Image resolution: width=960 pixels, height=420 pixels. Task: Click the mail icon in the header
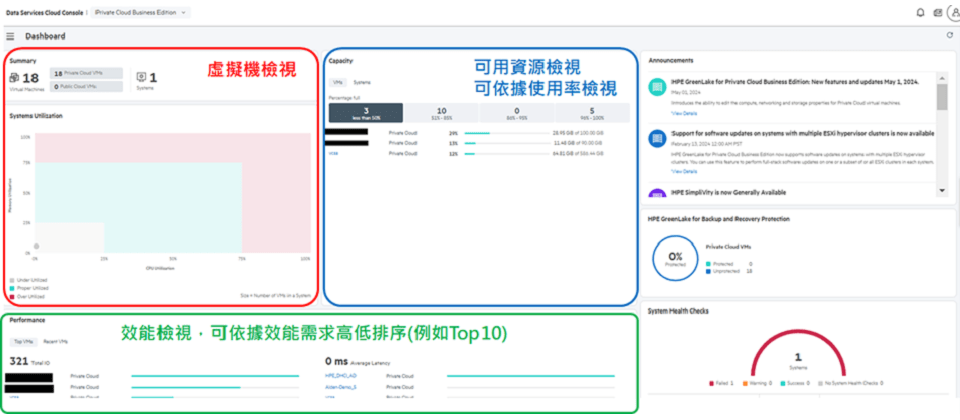[x=936, y=12]
